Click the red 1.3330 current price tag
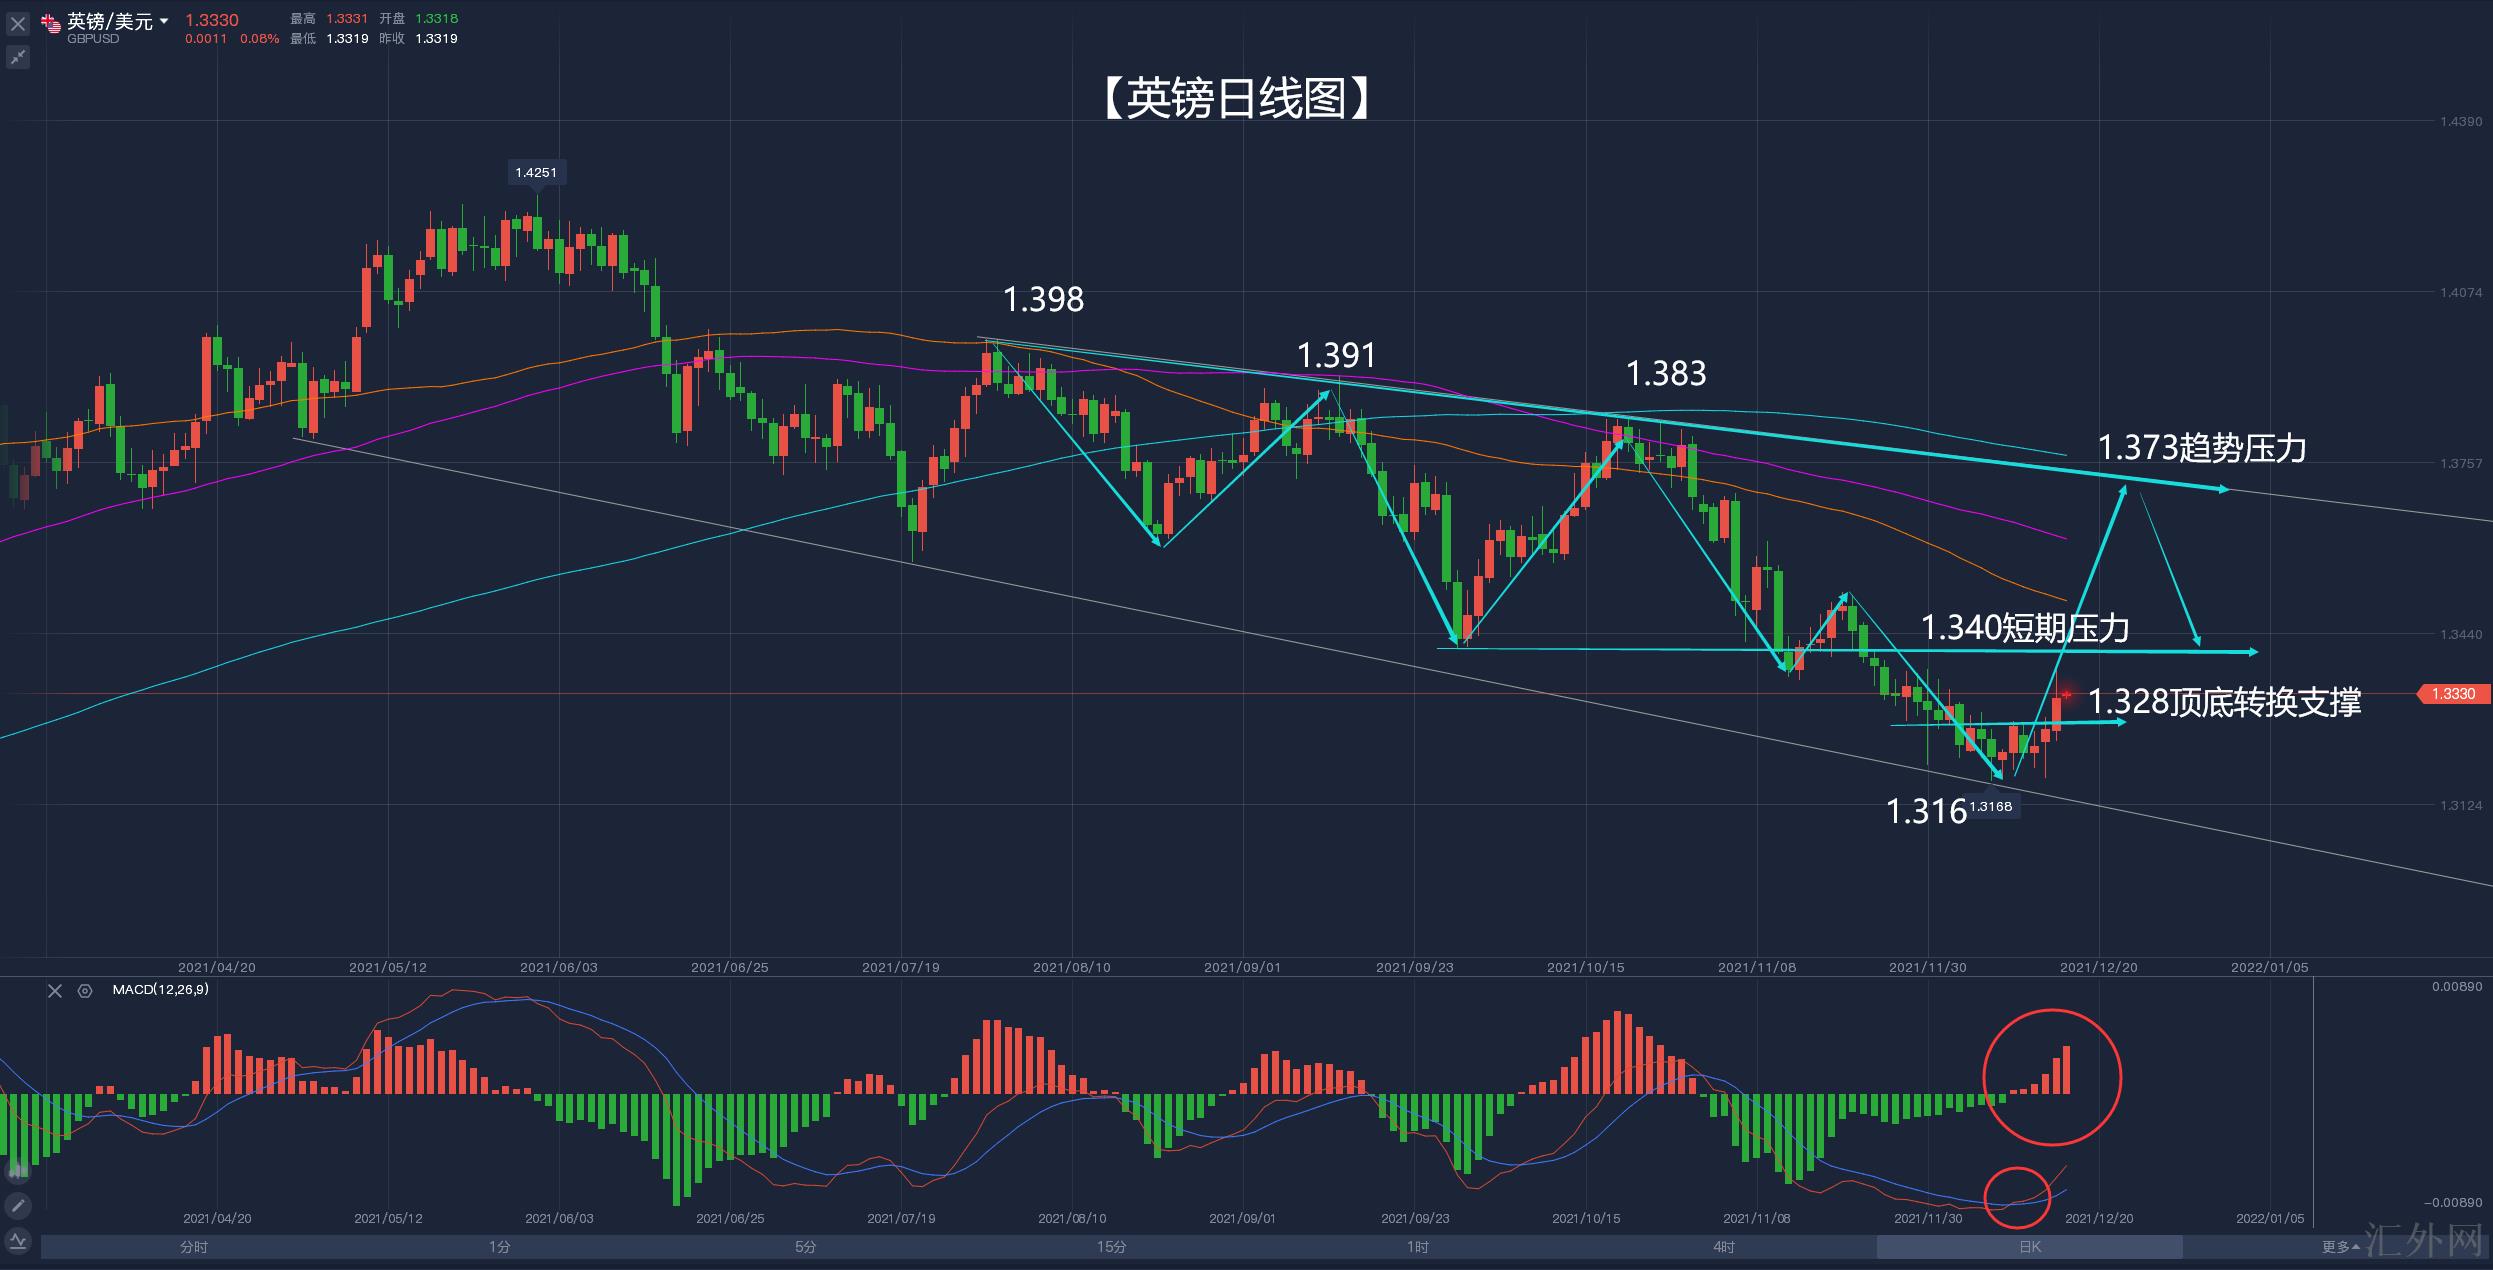The width and height of the screenshot is (2493, 1270). click(2452, 694)
